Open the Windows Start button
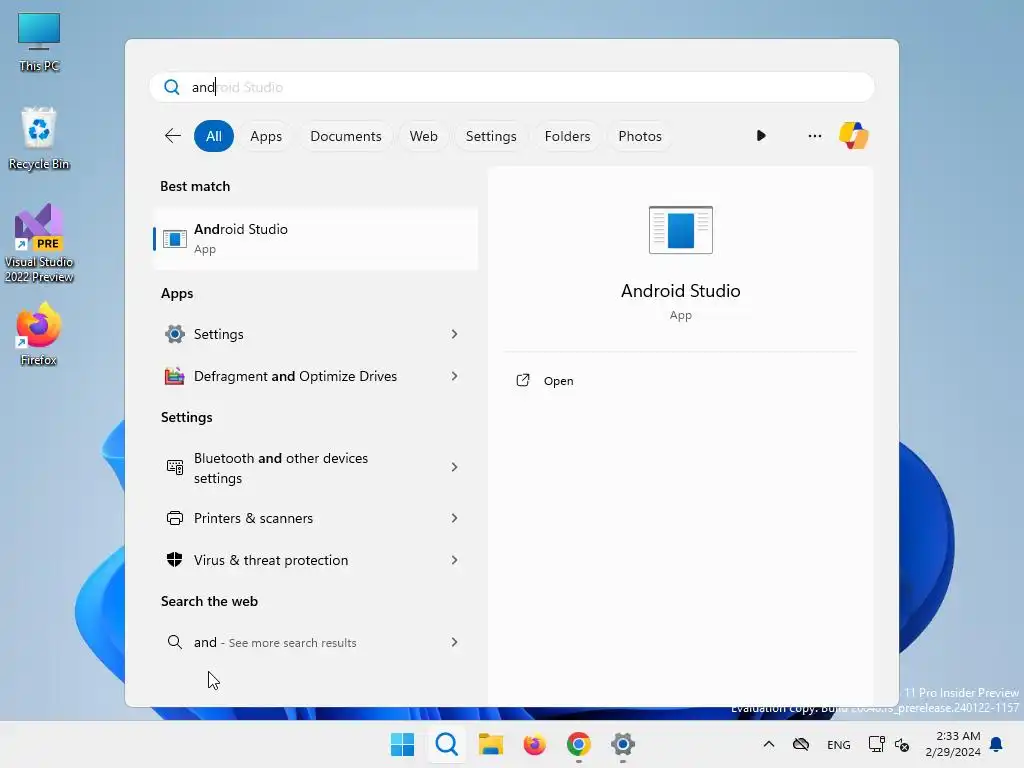 [x=402, y=744]
